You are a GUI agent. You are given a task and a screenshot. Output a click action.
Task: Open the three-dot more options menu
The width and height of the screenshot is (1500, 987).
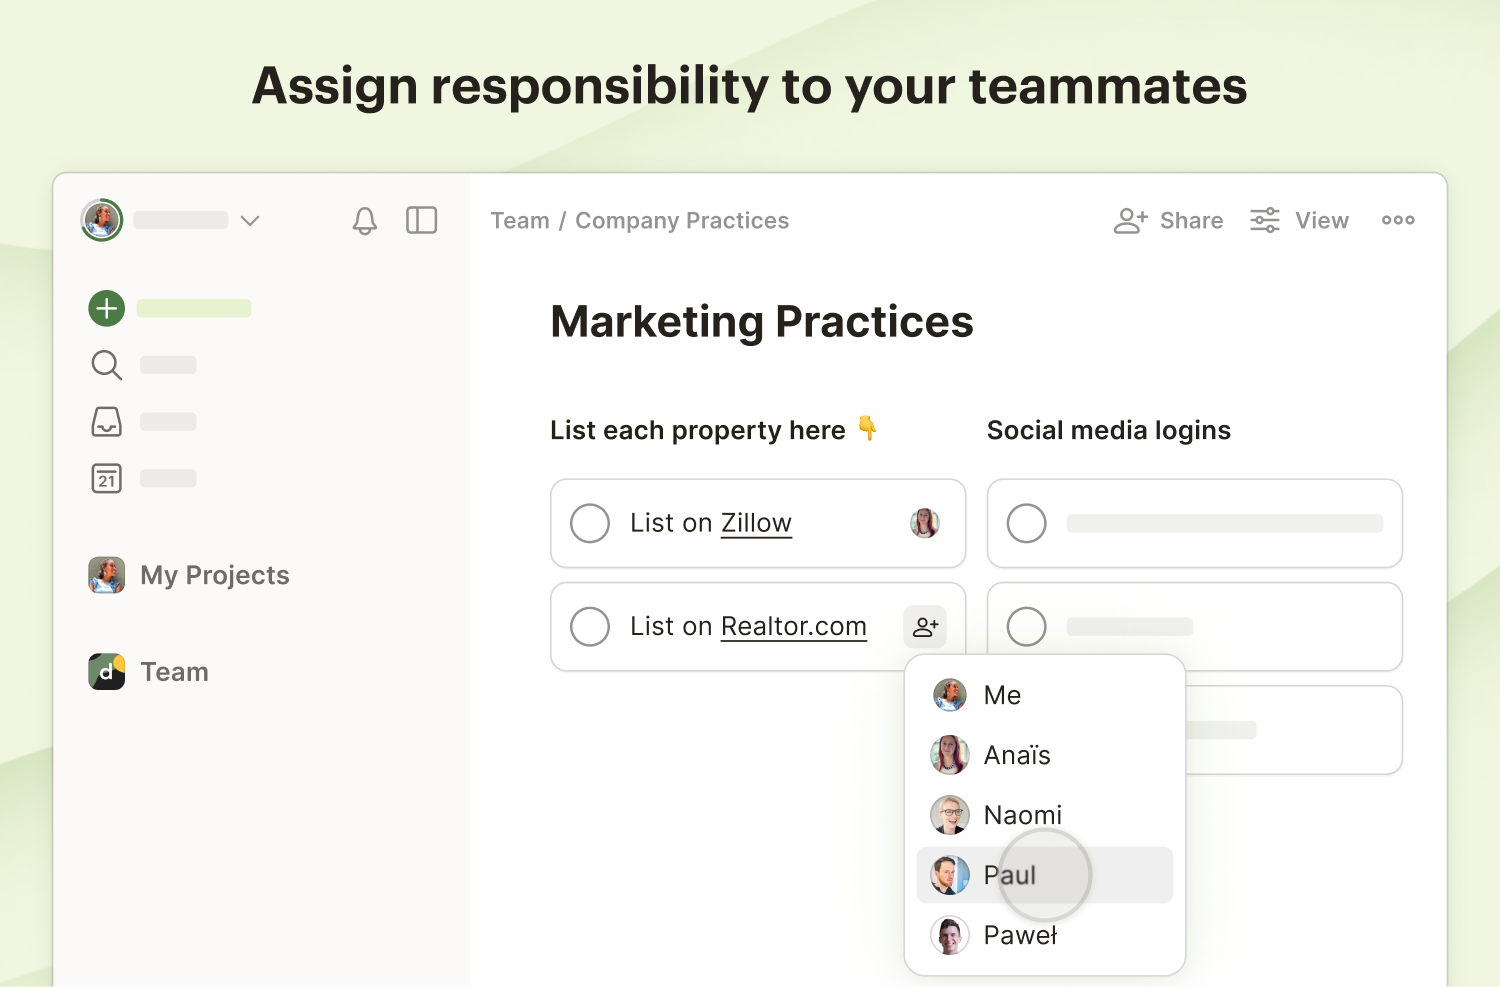pyautogui.click(x=1397, y=220)
